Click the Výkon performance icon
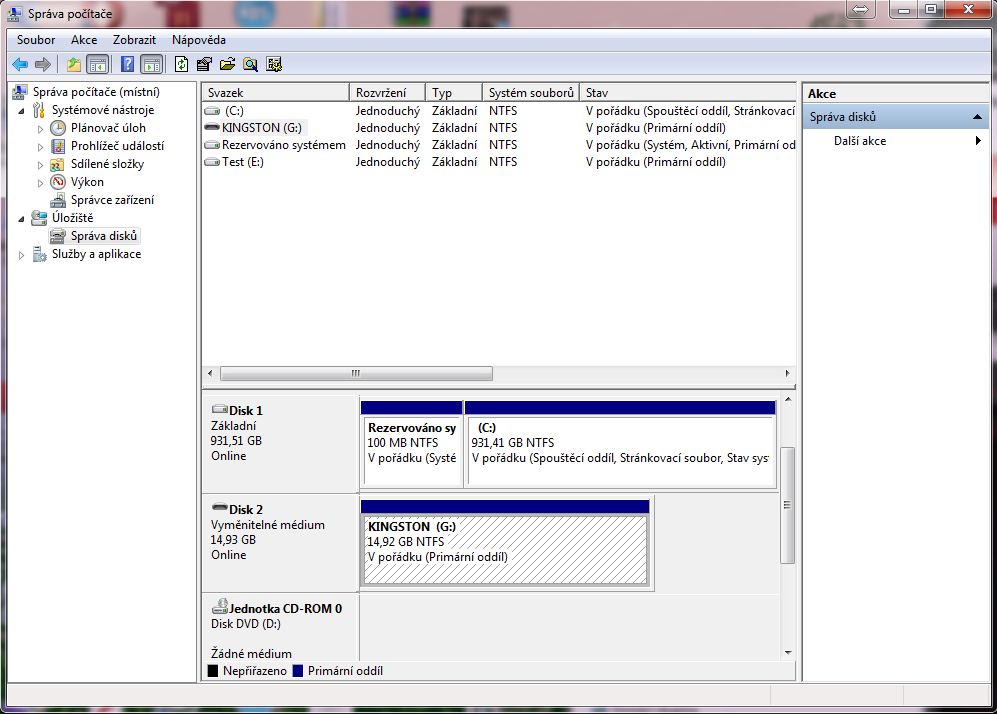997x714 pixels. [58, 182]
